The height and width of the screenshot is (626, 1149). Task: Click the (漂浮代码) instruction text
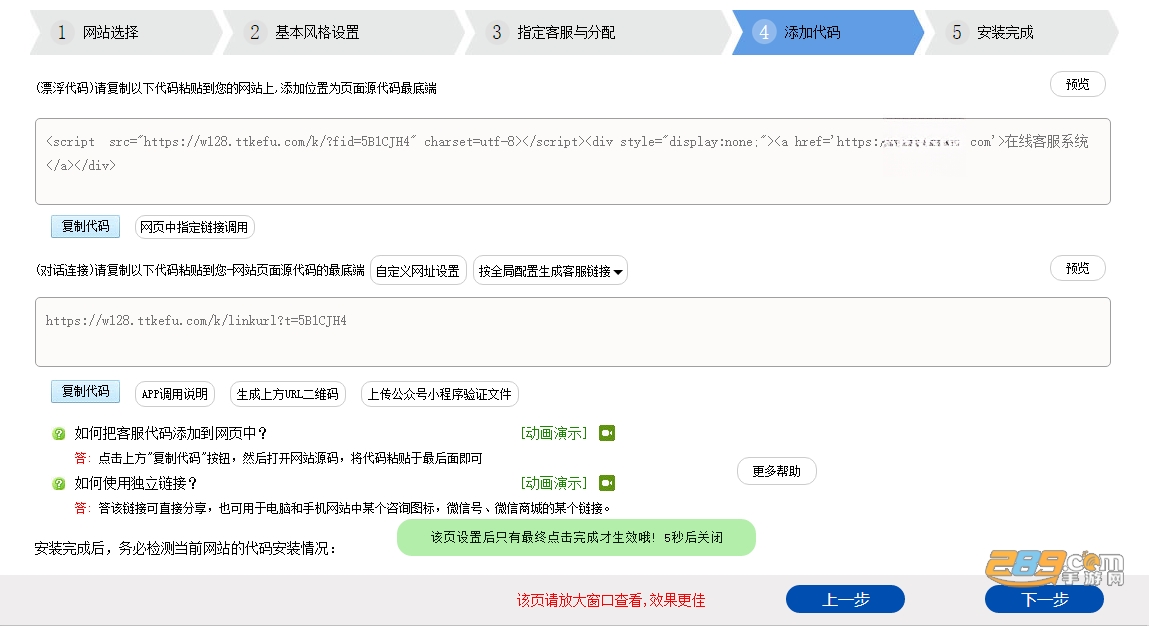236,88
